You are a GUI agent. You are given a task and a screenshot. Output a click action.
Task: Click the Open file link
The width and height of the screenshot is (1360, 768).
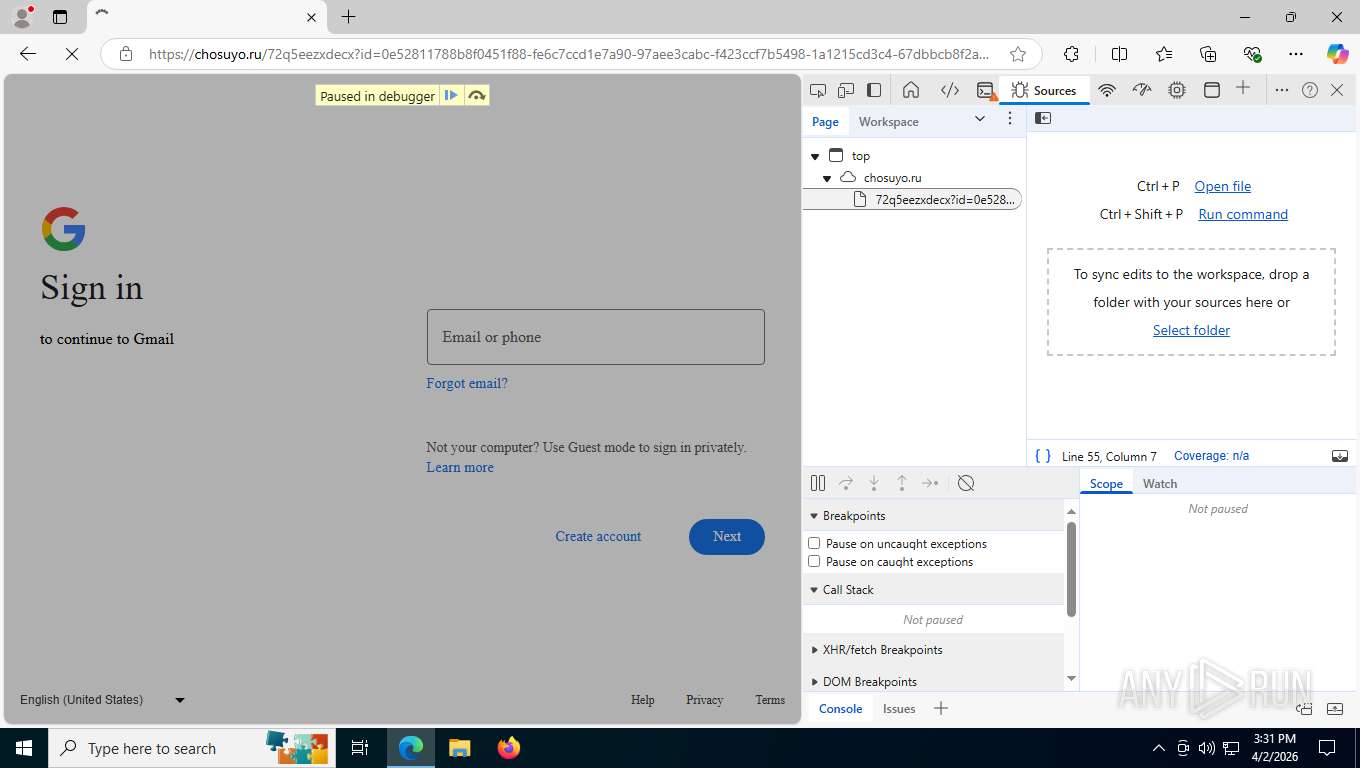click(x=1222, y=186)
